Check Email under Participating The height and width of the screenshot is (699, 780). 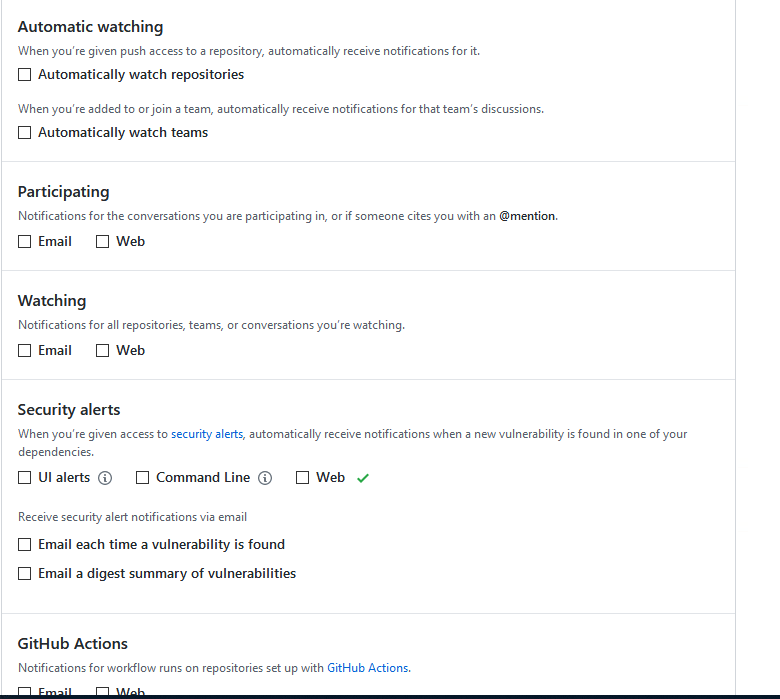(x=24, y=241)
